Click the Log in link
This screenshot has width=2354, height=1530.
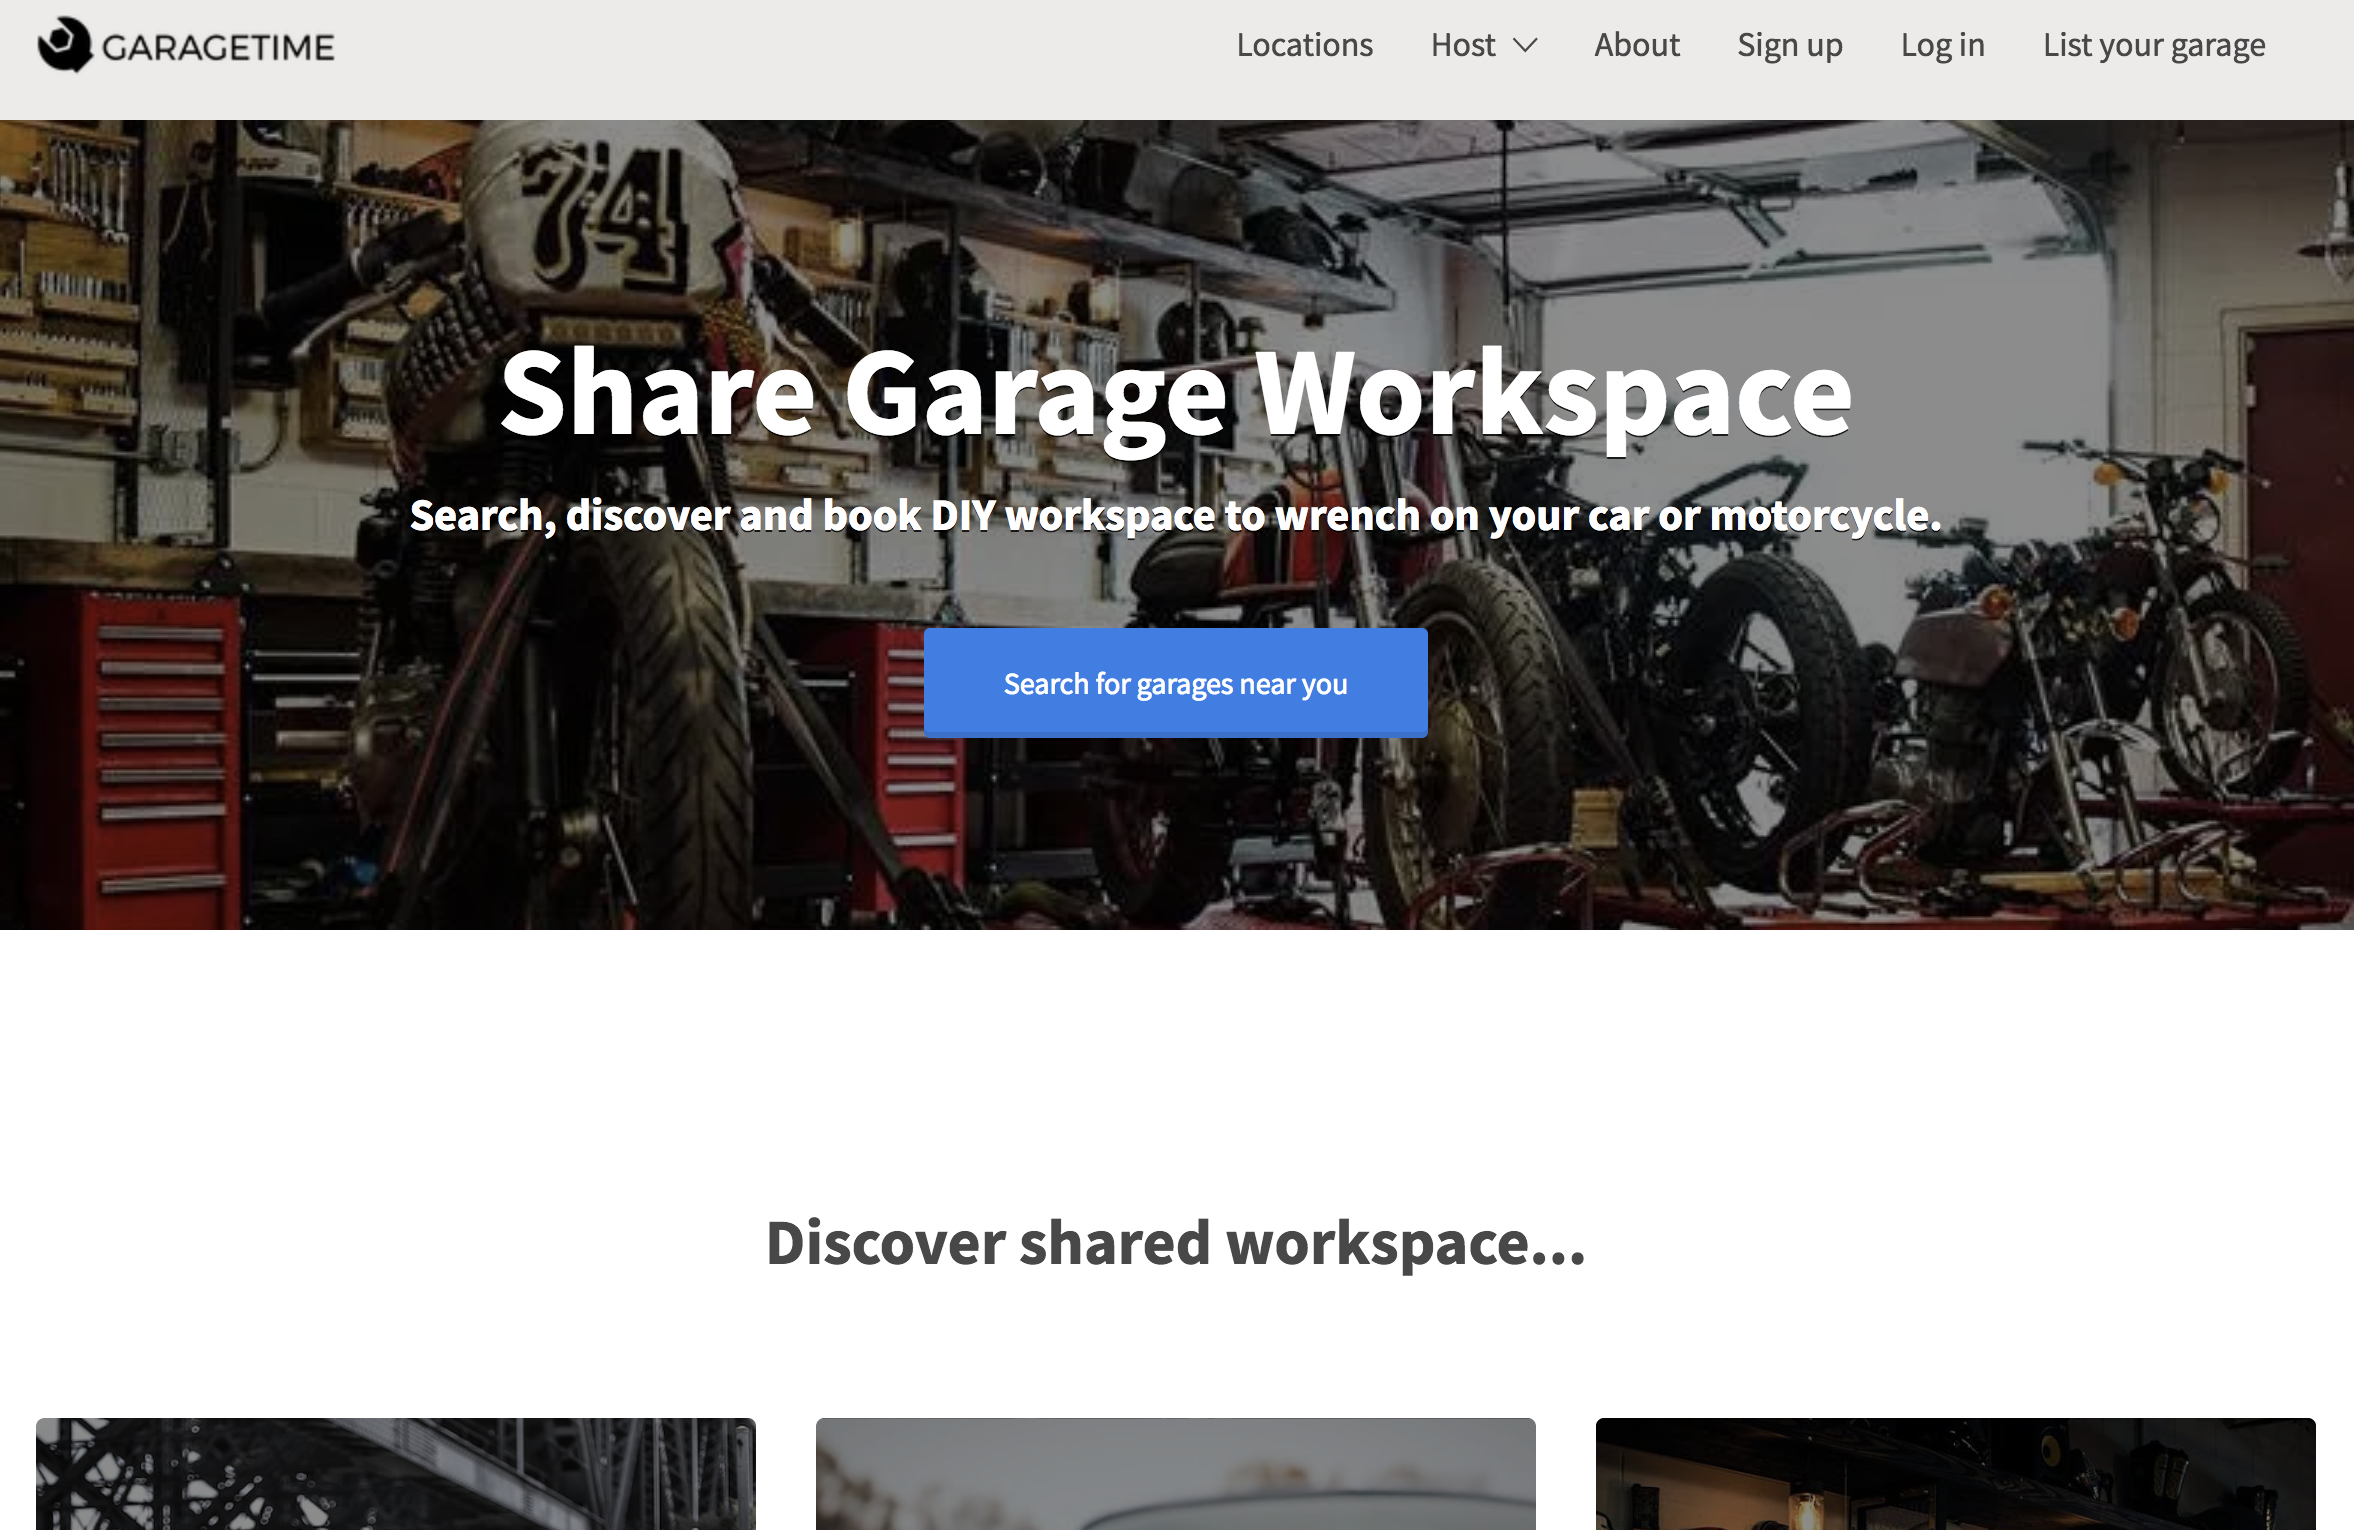tap(1941, 45)
